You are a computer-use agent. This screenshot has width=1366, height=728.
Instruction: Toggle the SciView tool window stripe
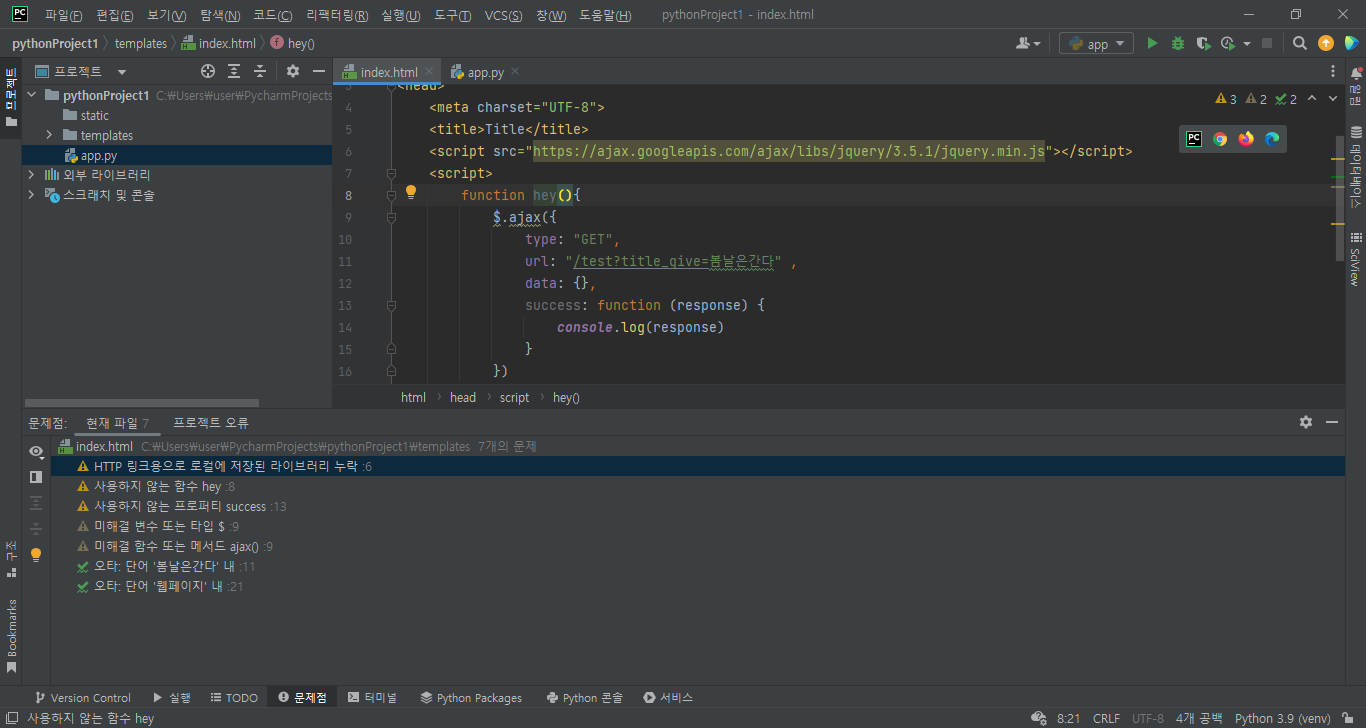1356,260
